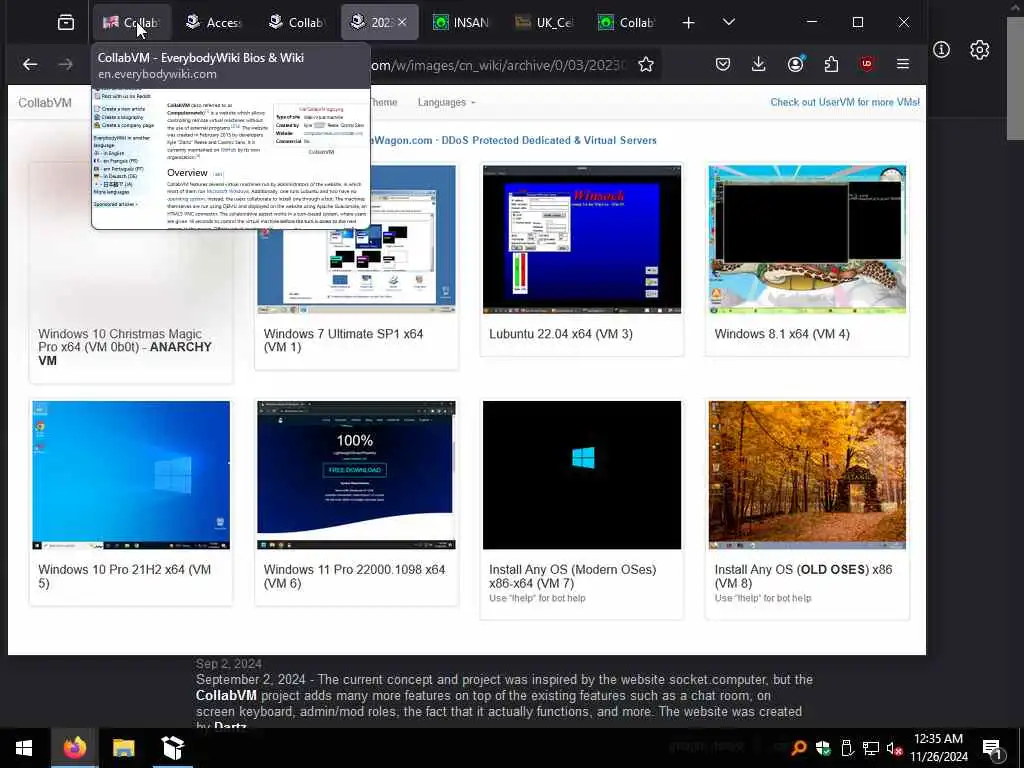Screen dimensions: 1024x768
Task: Click the magnifier tray icon
Action: tap(798, 748)
